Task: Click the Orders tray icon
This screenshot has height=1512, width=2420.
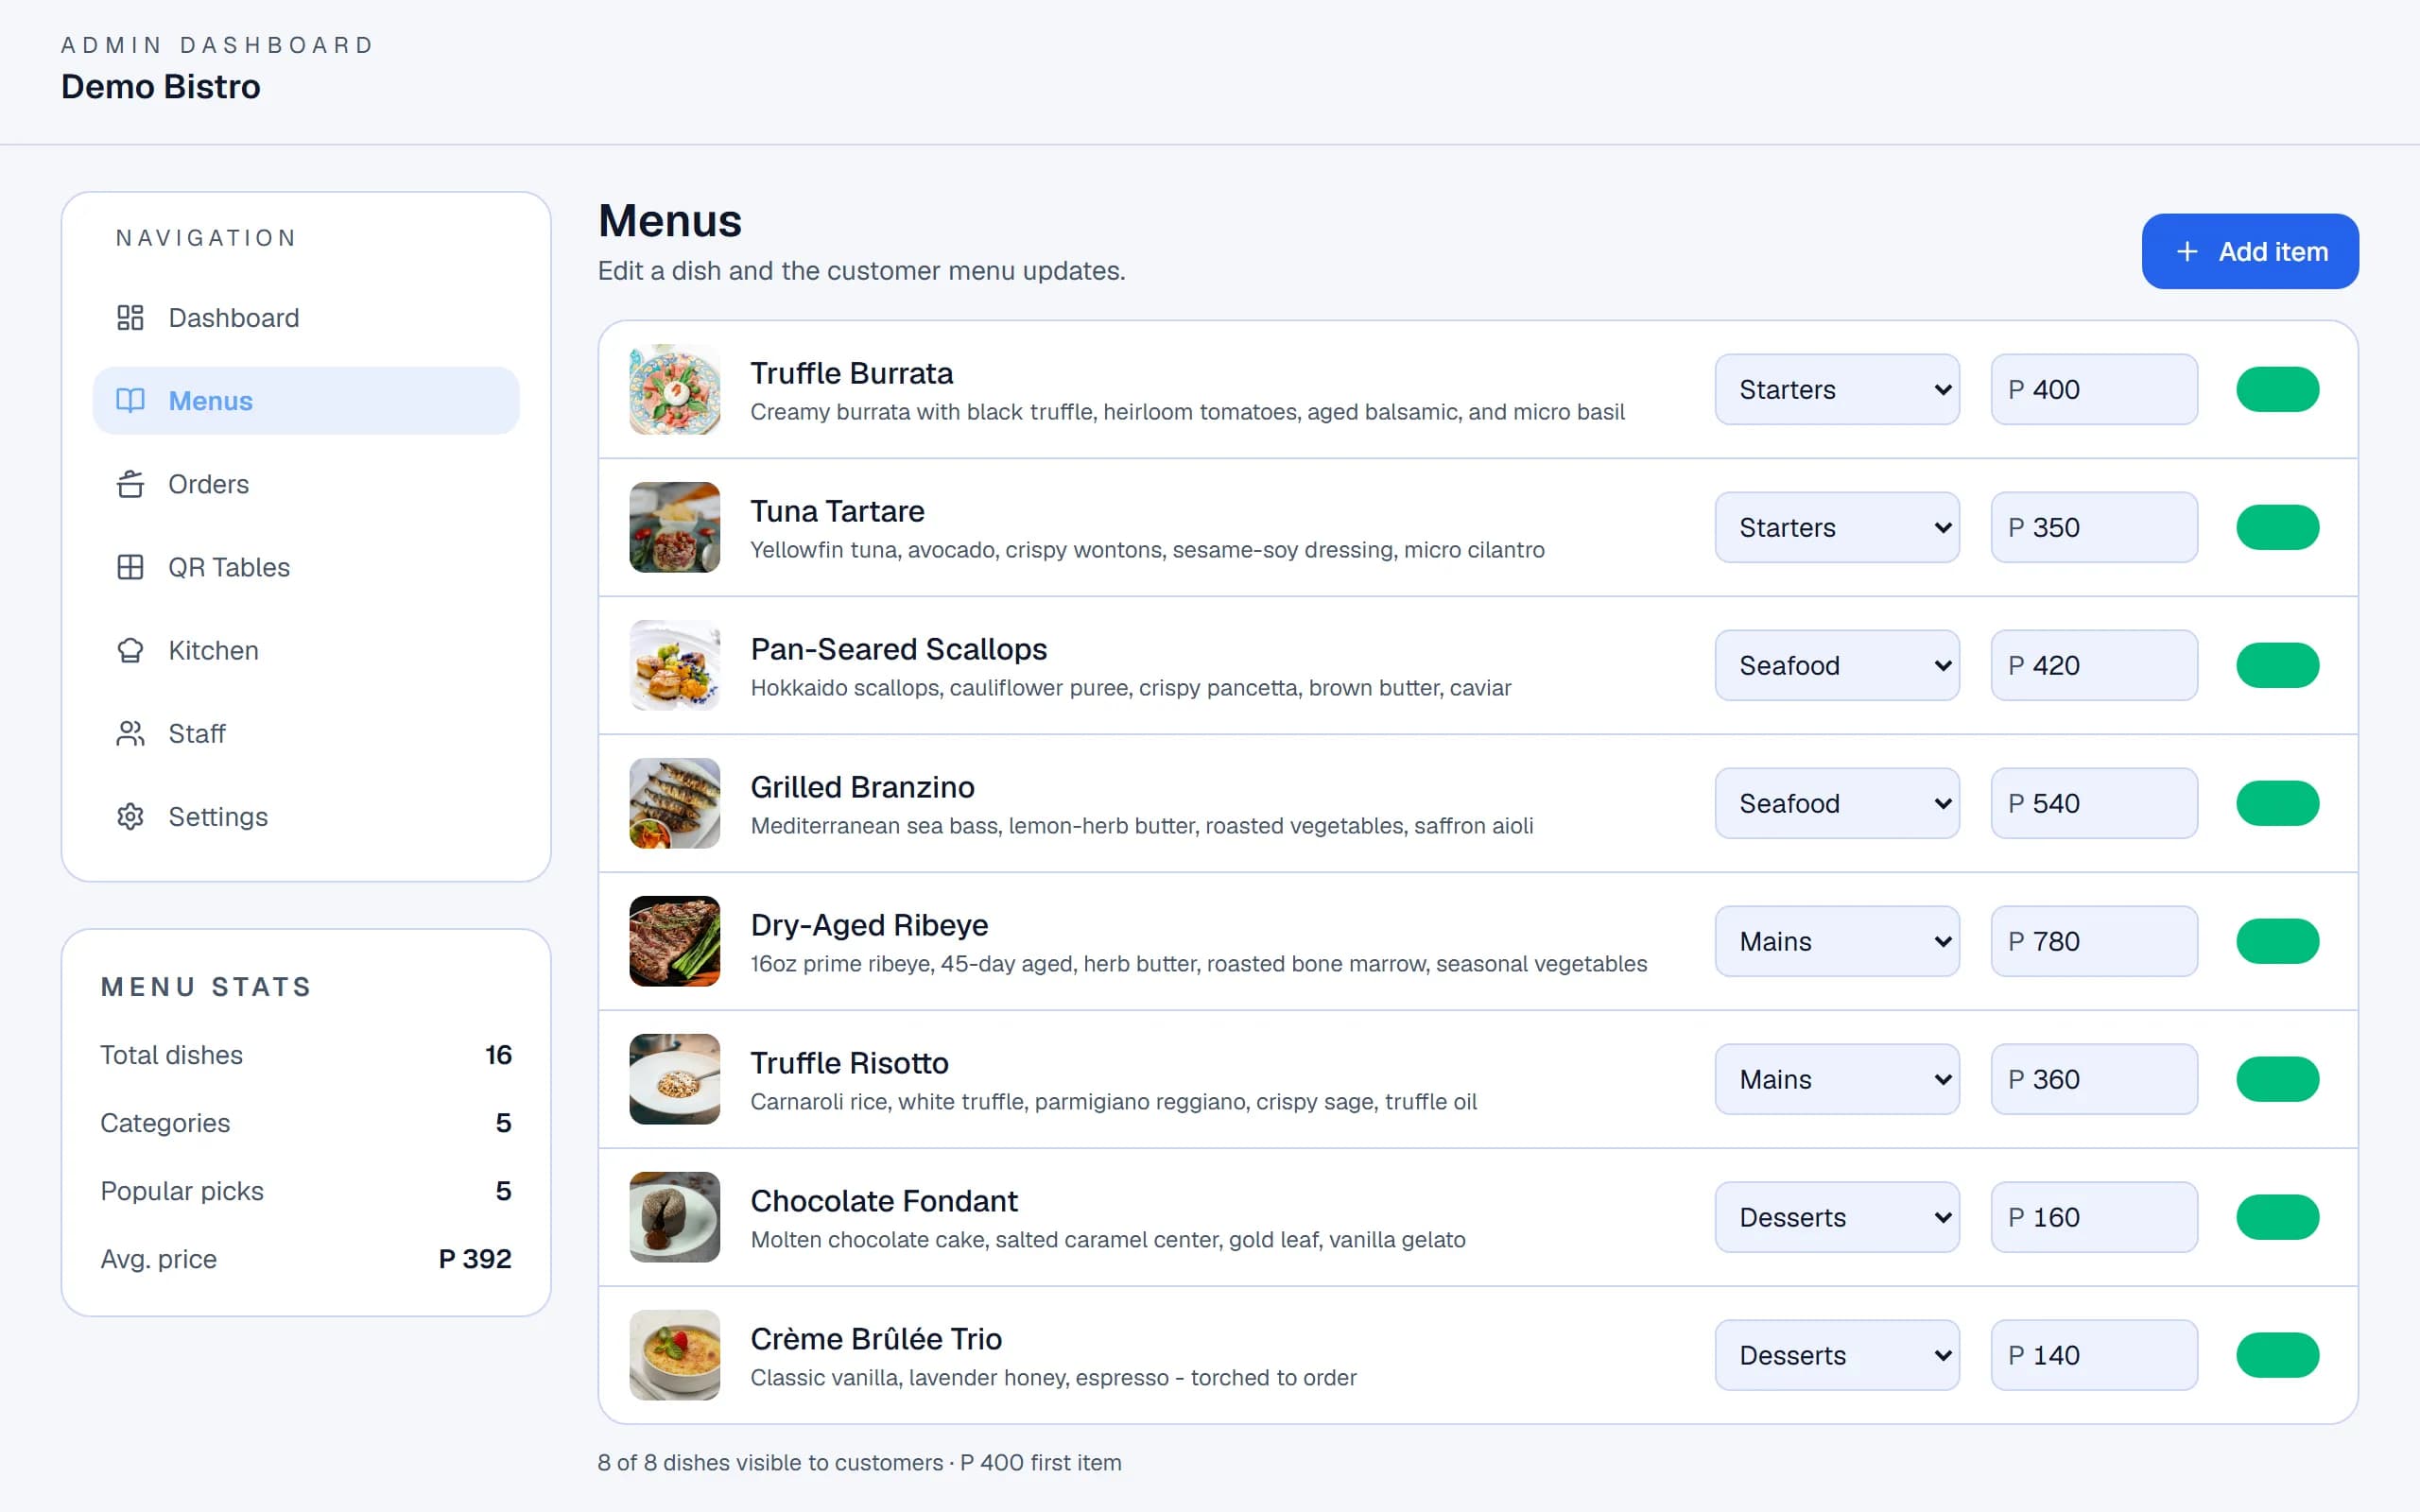Action: tap(130, 484)
